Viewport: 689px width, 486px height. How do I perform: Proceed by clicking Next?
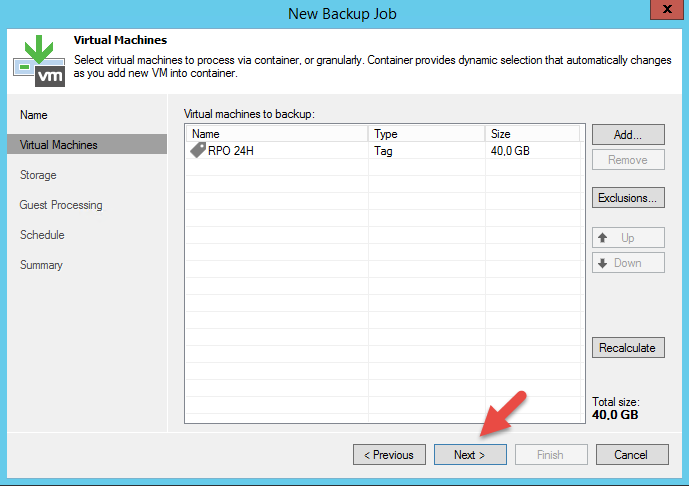click(470, 455)
